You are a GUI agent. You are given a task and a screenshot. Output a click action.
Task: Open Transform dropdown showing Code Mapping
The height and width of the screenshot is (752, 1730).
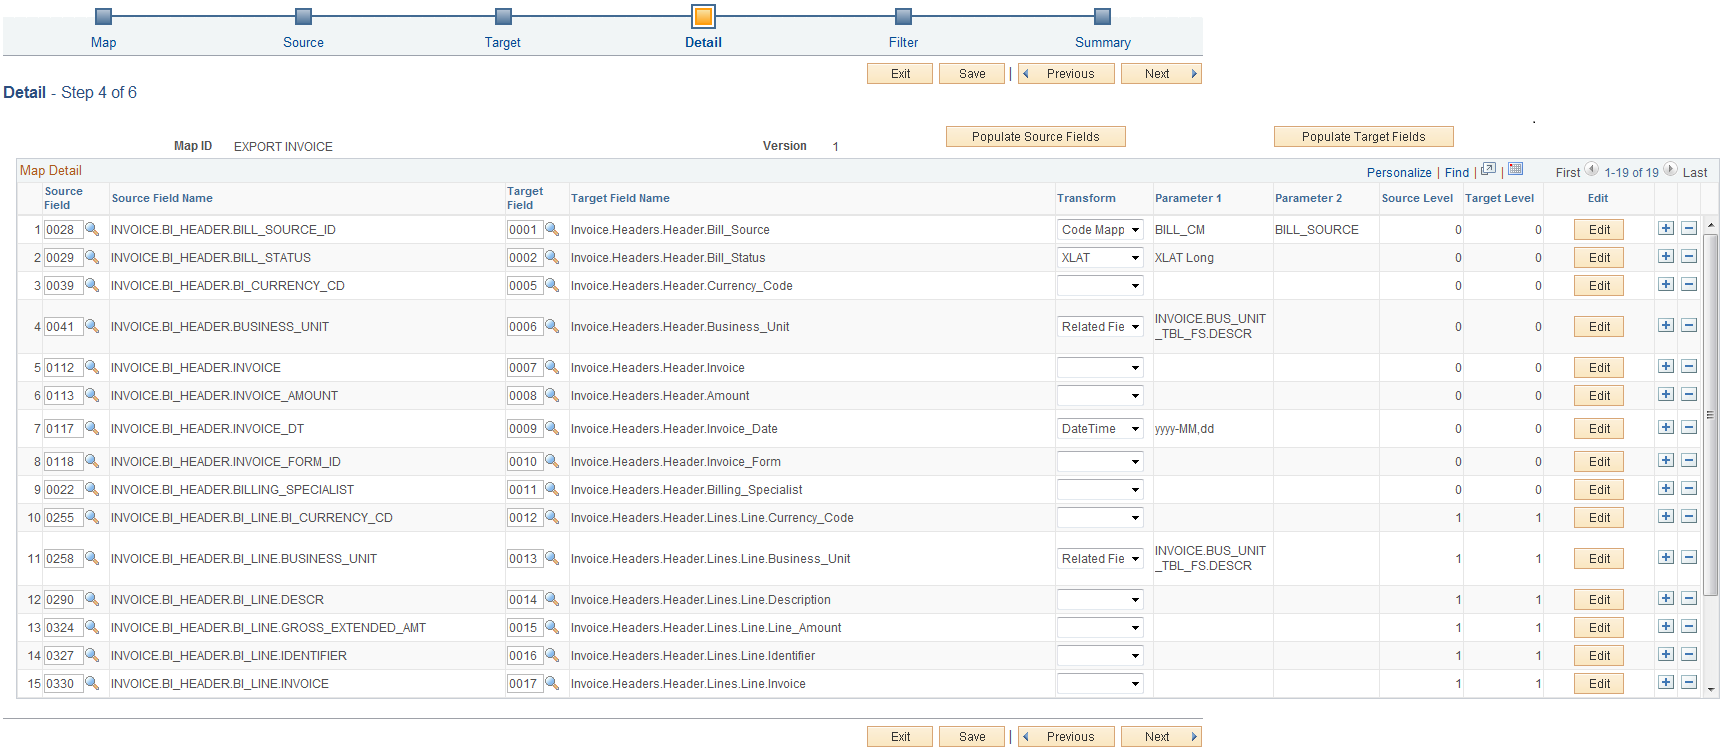[x=1100, y=230]
